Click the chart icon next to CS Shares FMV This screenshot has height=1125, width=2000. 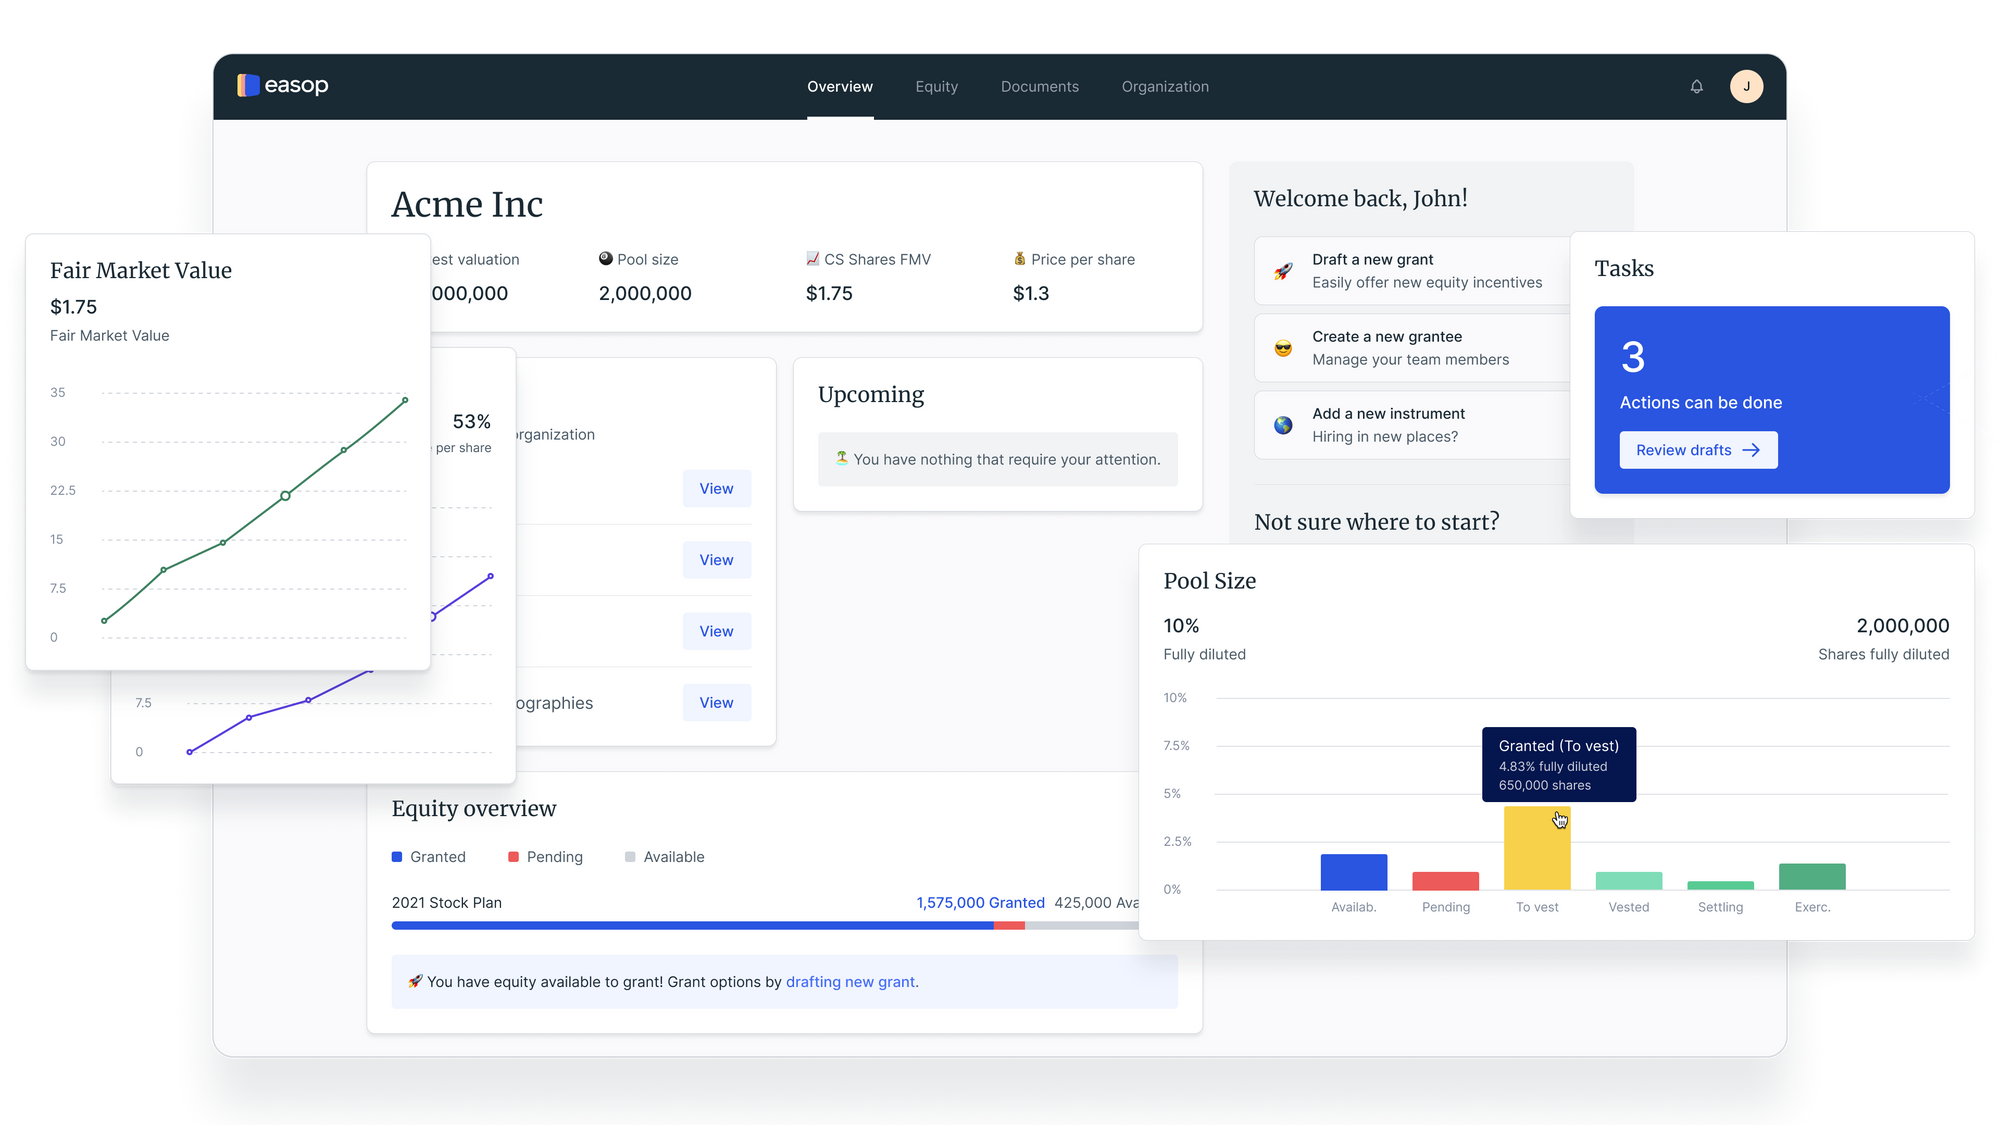click(x=812, y=259)
